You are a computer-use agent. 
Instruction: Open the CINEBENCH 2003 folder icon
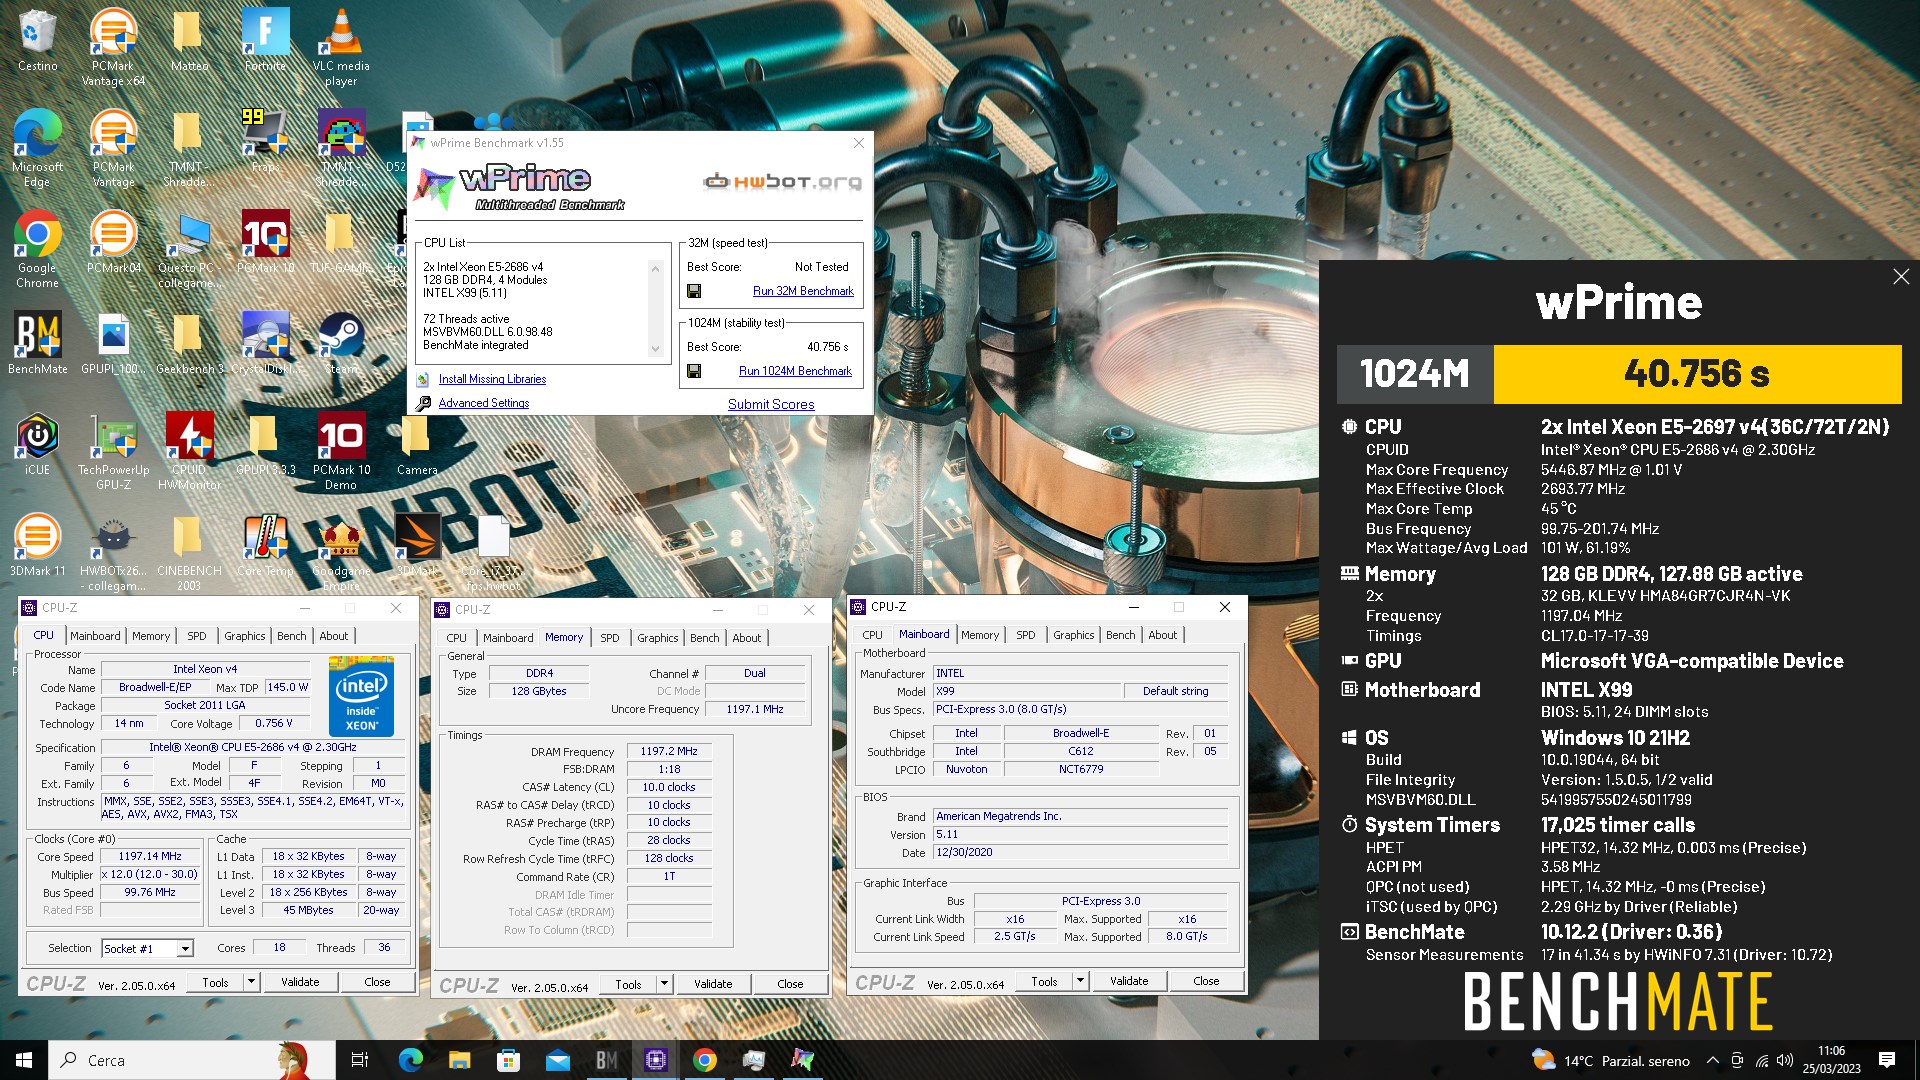pos(189,552)
